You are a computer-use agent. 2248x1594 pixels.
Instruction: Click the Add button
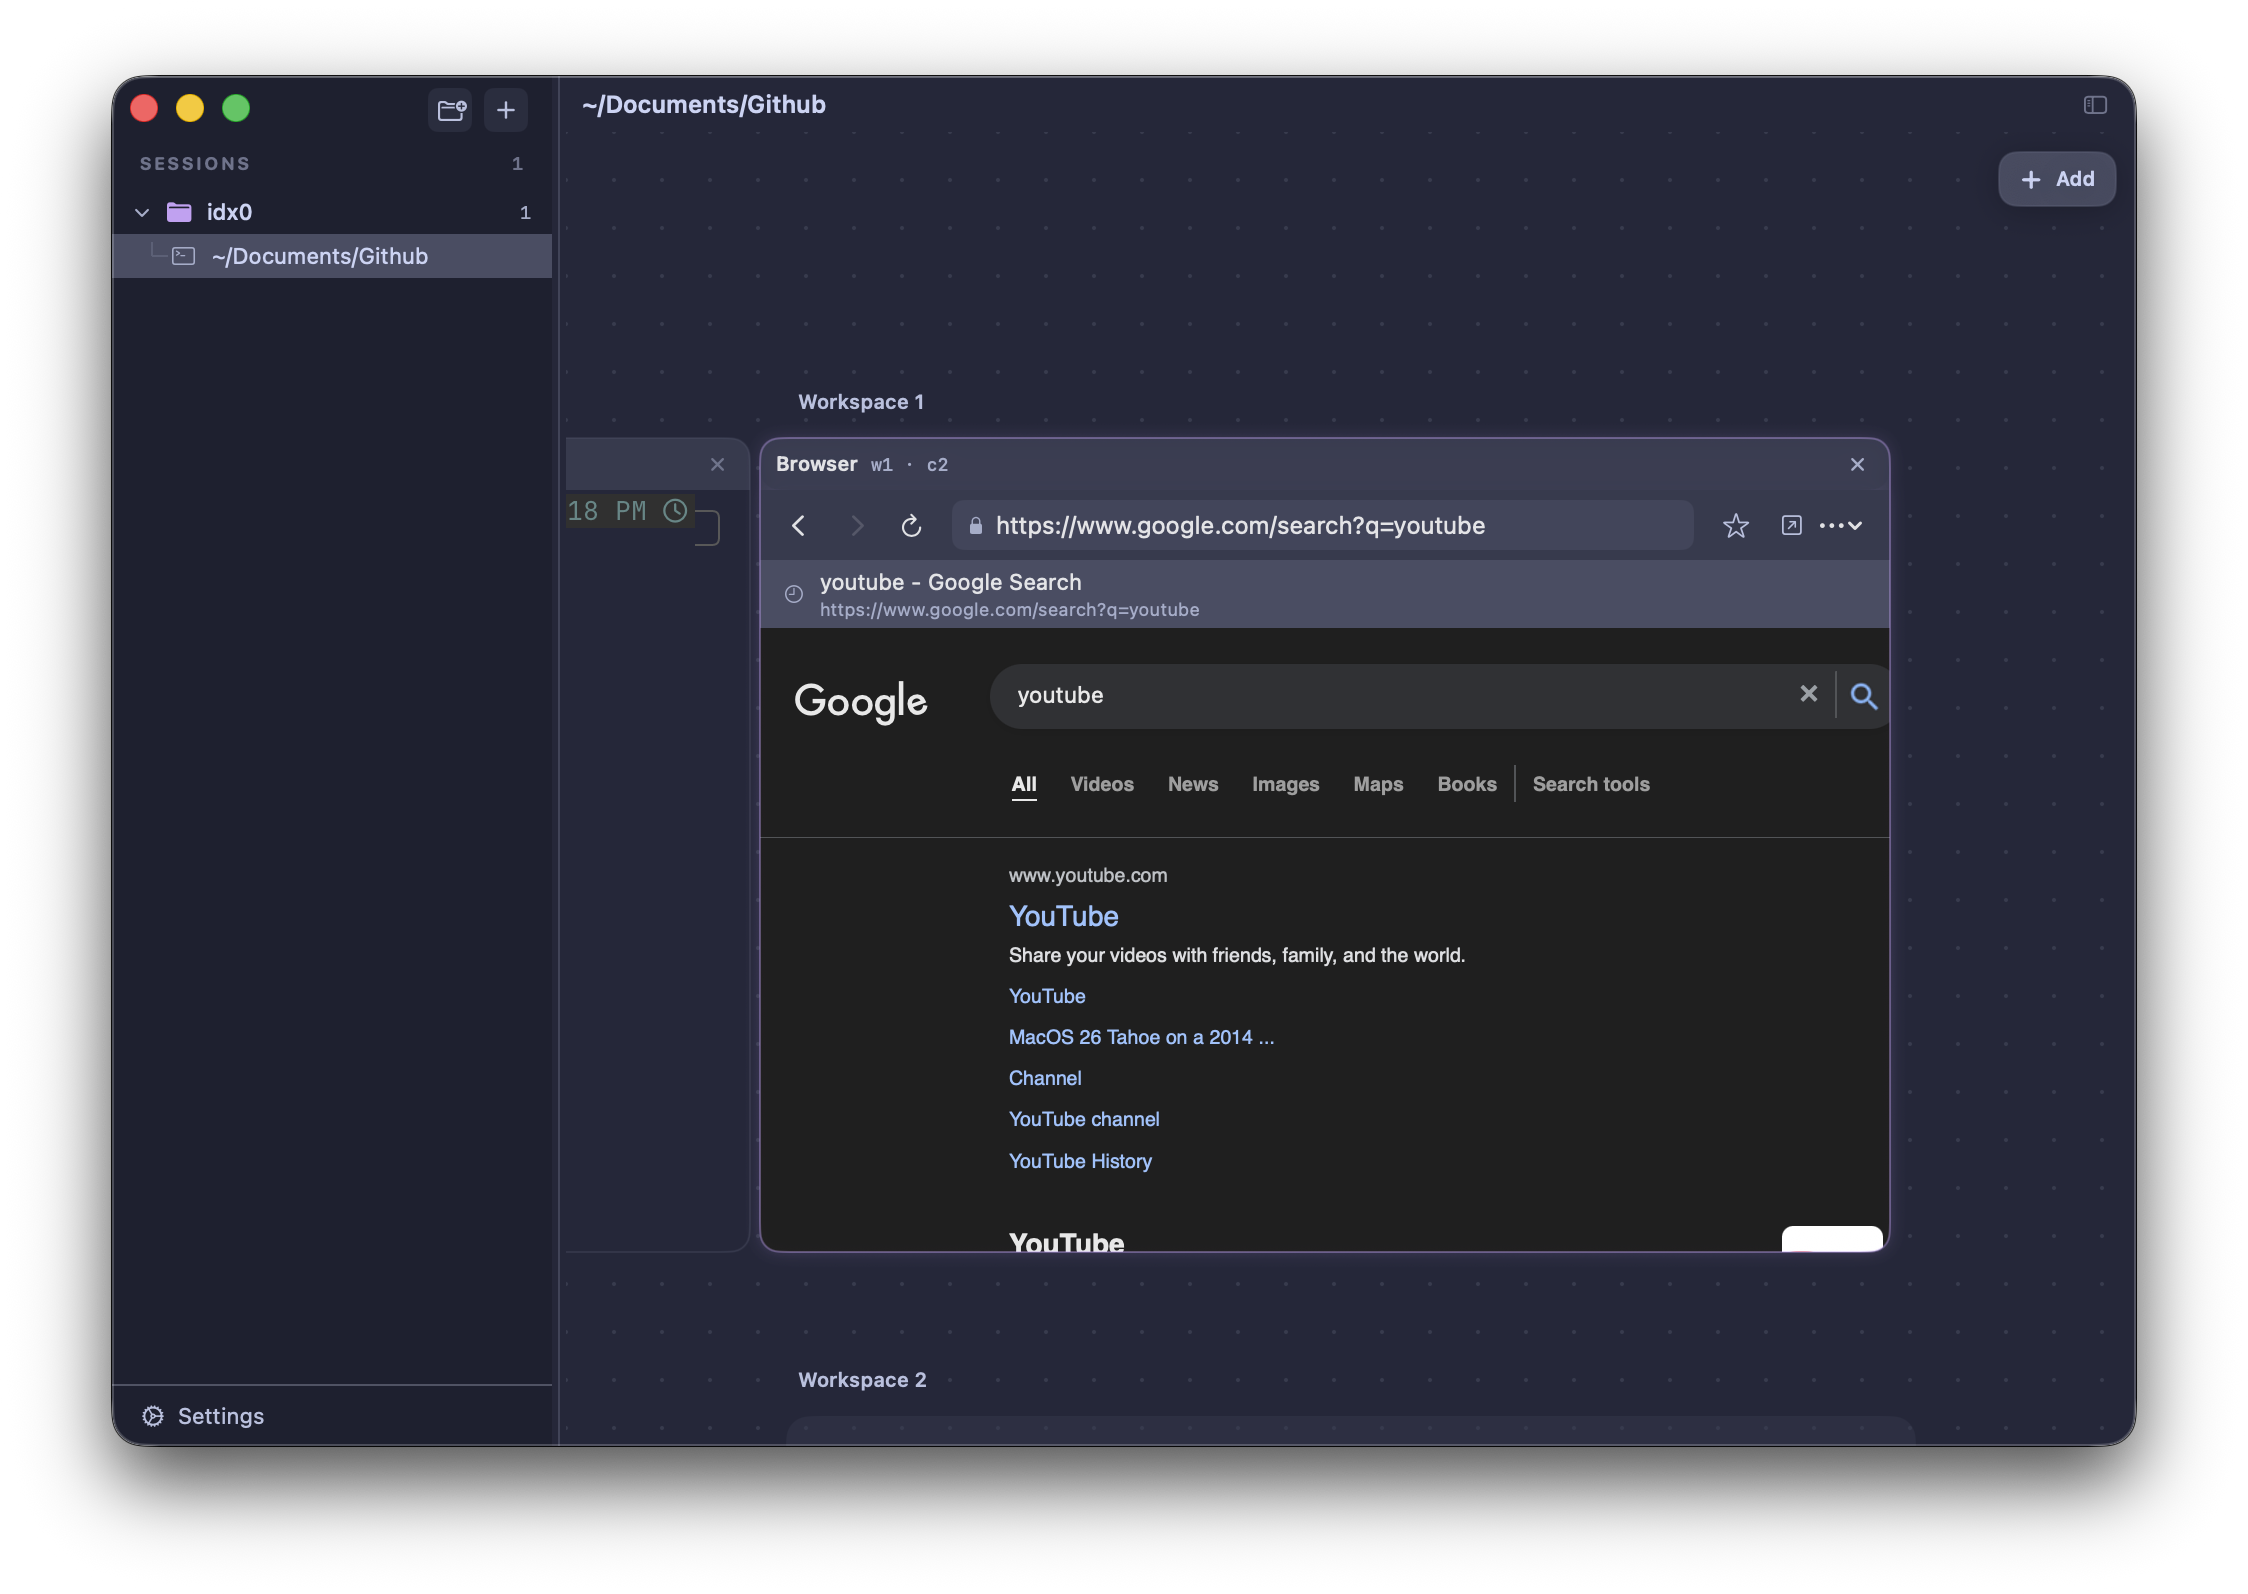(x=2057, y=179)
